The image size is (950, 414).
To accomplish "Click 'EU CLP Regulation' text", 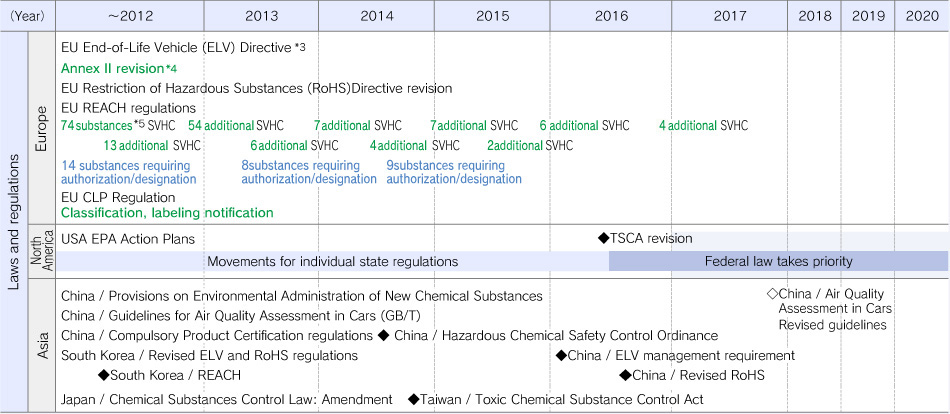I will point(118,198).
